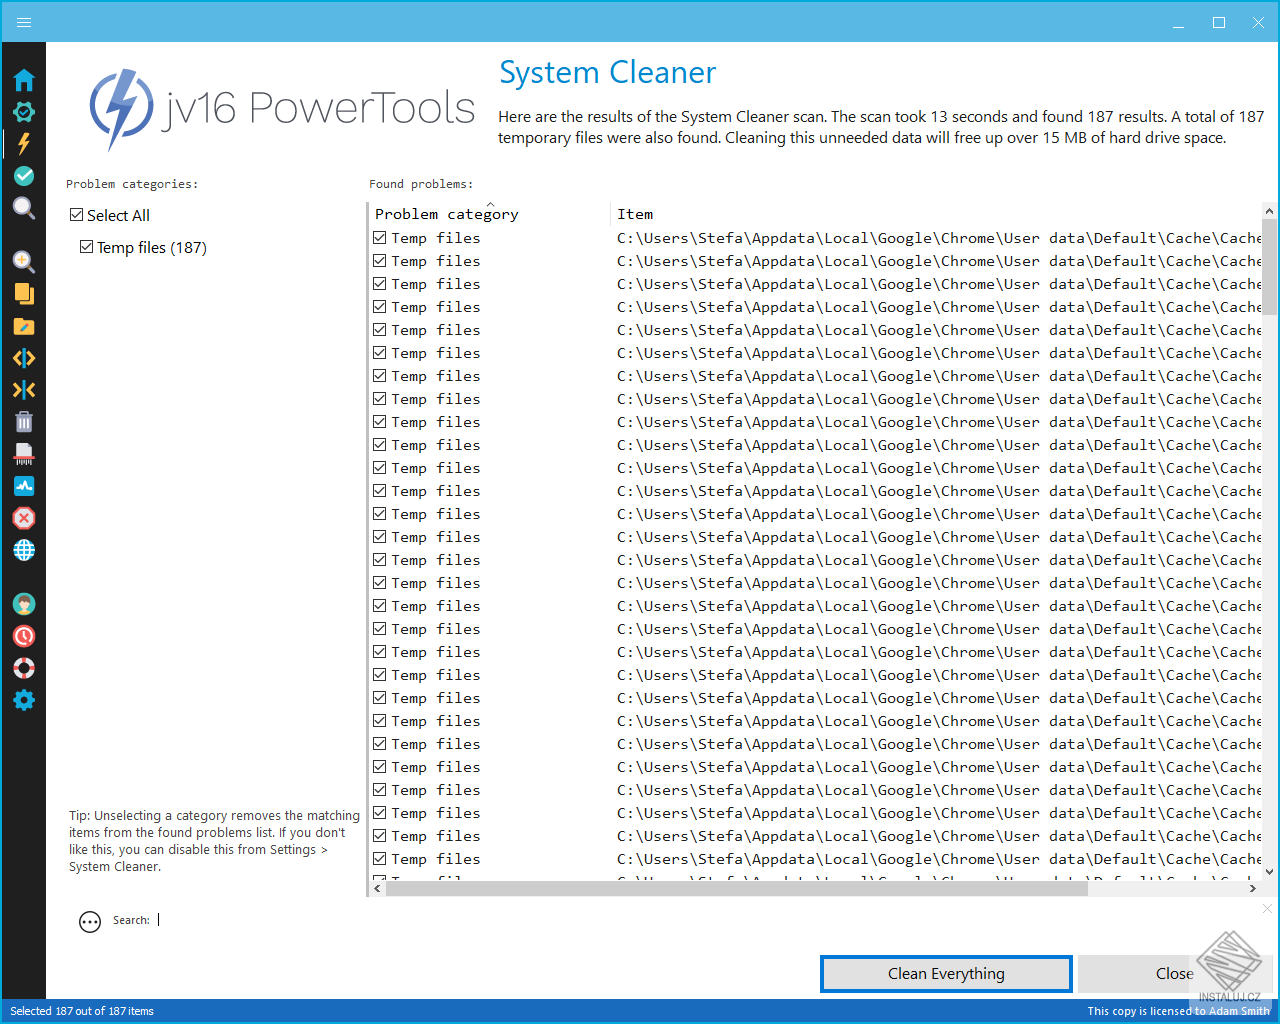This screenshot has height=1024, width=1280.
Task: Click the jv16 PowerTools logo
Action: click(x=282, y=108)
